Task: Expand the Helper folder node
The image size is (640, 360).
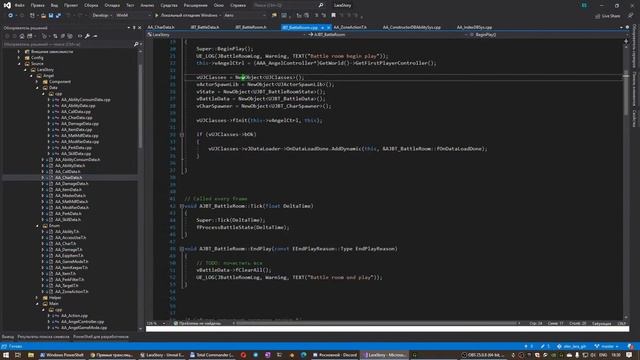Action: pyautogui.click(x=37, y=298)
